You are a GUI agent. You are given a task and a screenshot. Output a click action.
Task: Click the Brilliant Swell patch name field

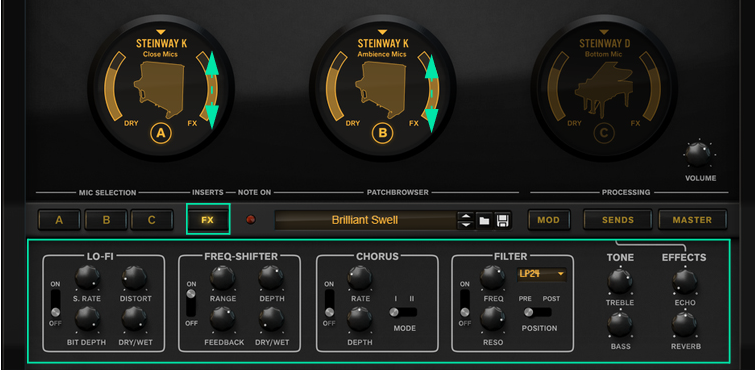[x=365, y=220]
